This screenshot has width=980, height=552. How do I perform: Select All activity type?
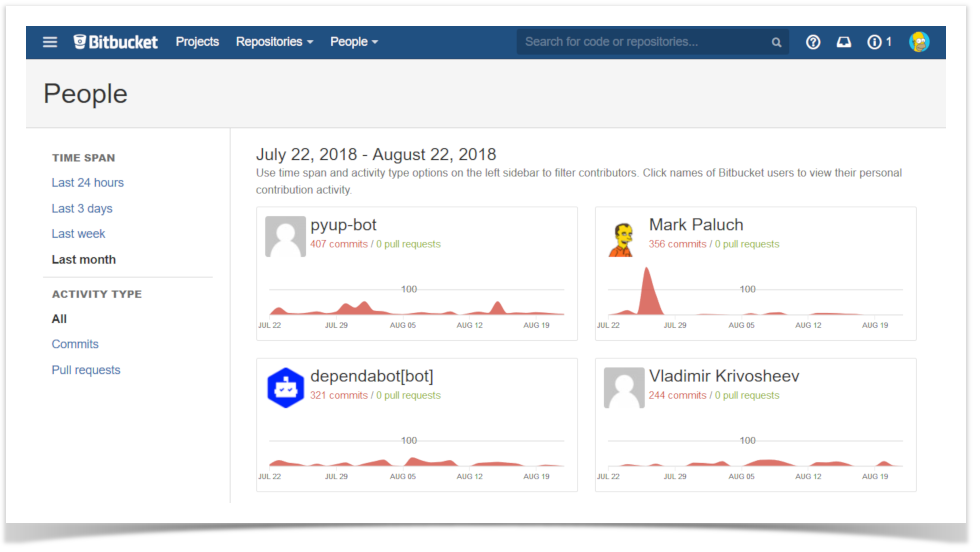pyautogui.click(x=59, y=319)
